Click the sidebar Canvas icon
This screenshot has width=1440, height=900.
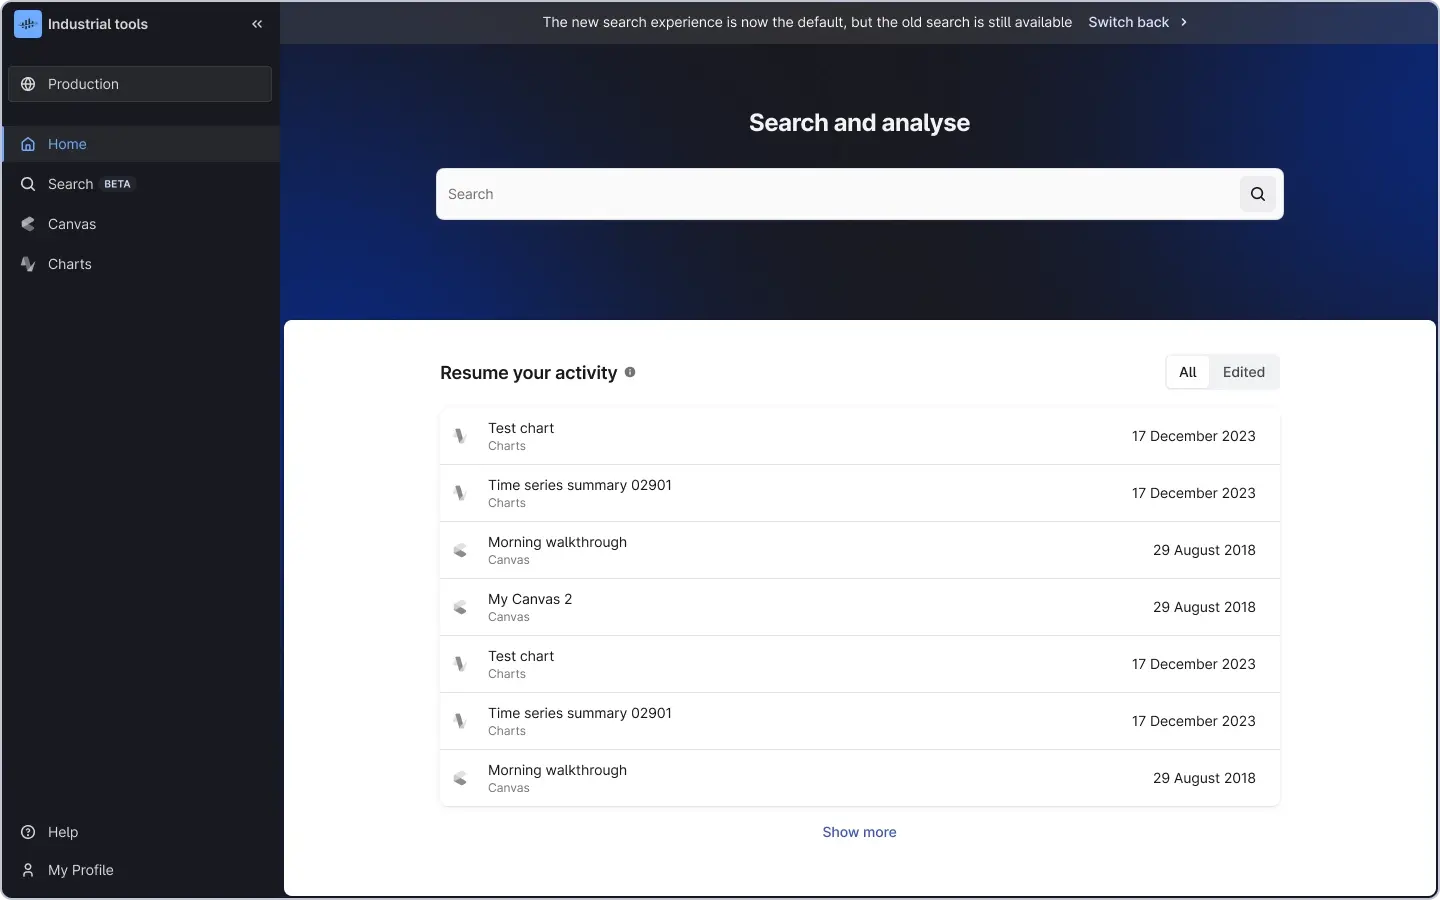[28, 224]
